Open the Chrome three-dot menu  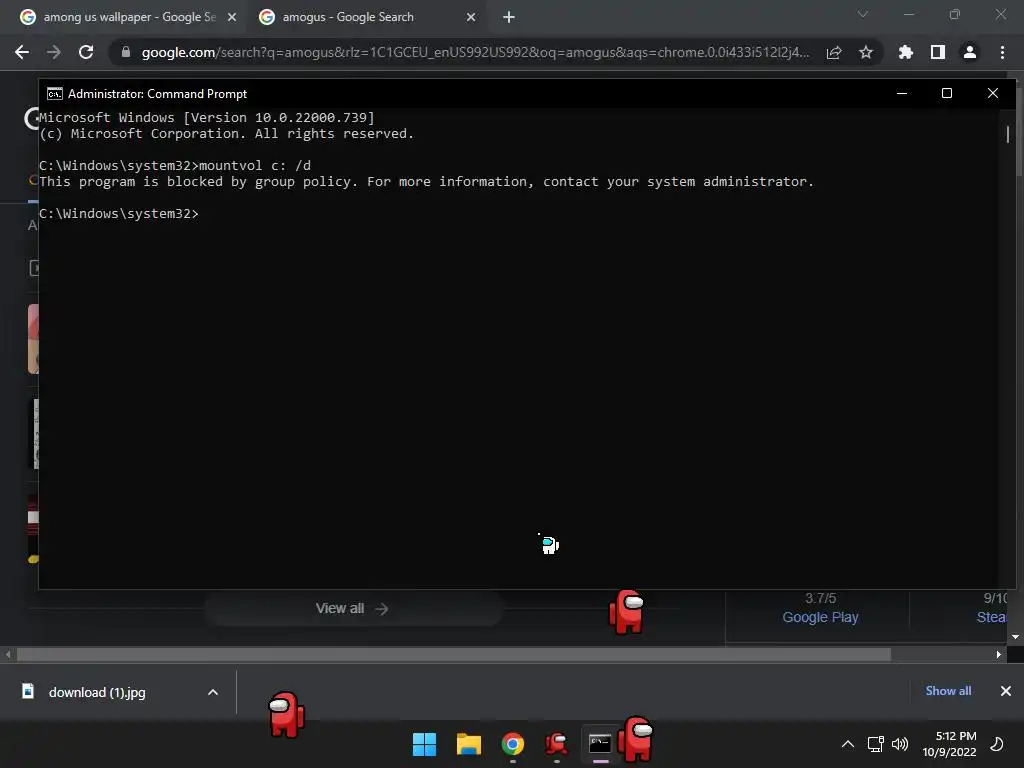(x=1002, y=52)
